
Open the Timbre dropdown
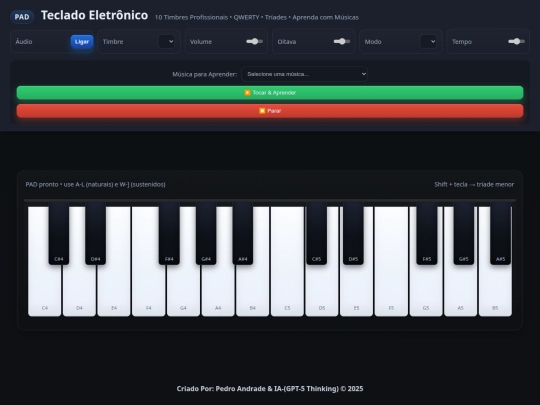click(x=166, y=42)
